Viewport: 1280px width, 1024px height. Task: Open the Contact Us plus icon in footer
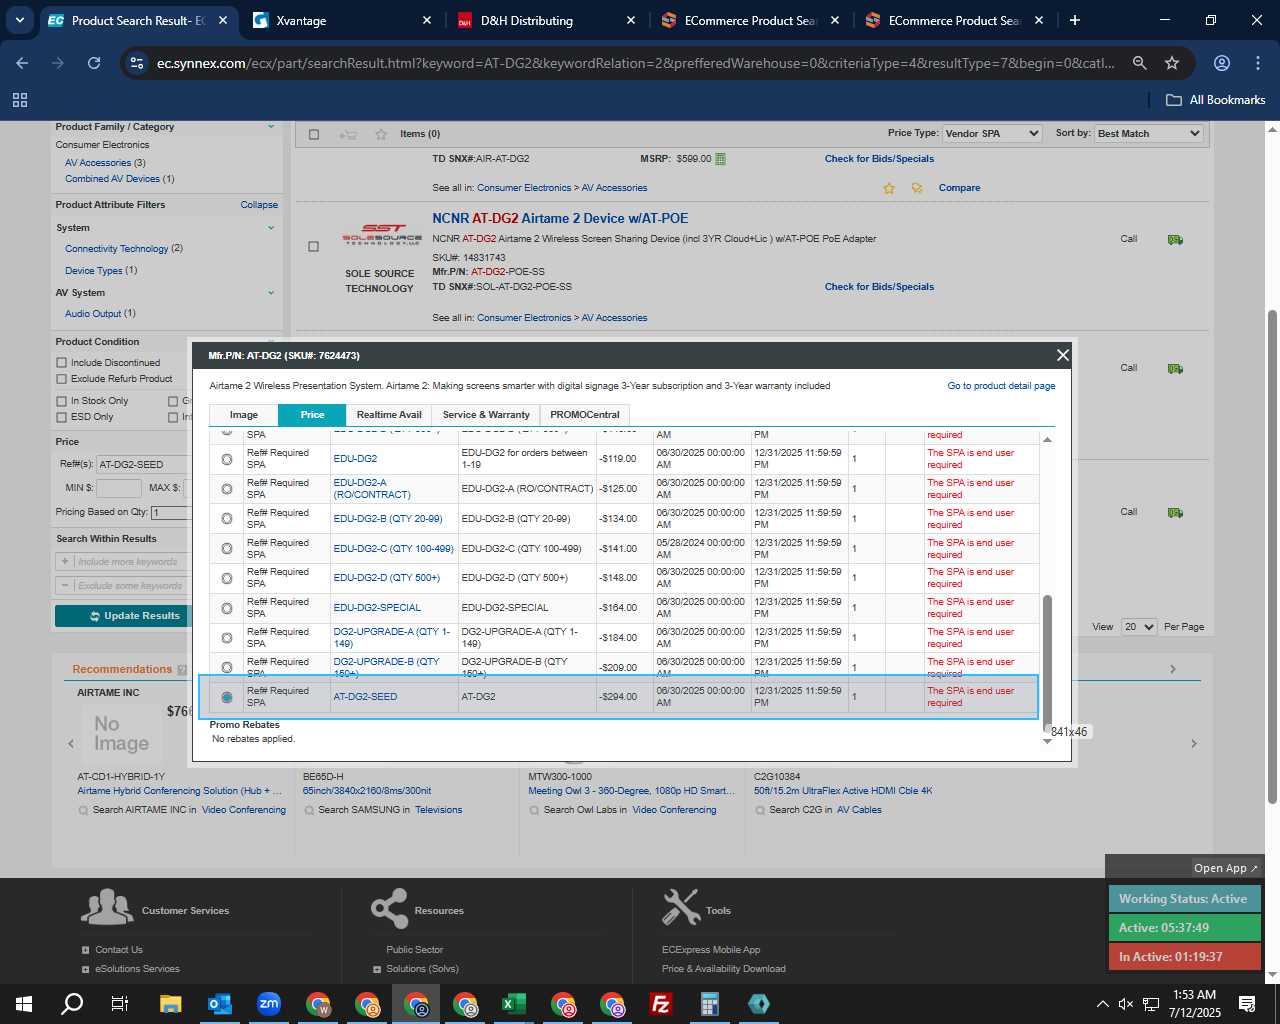click(86, 950)
